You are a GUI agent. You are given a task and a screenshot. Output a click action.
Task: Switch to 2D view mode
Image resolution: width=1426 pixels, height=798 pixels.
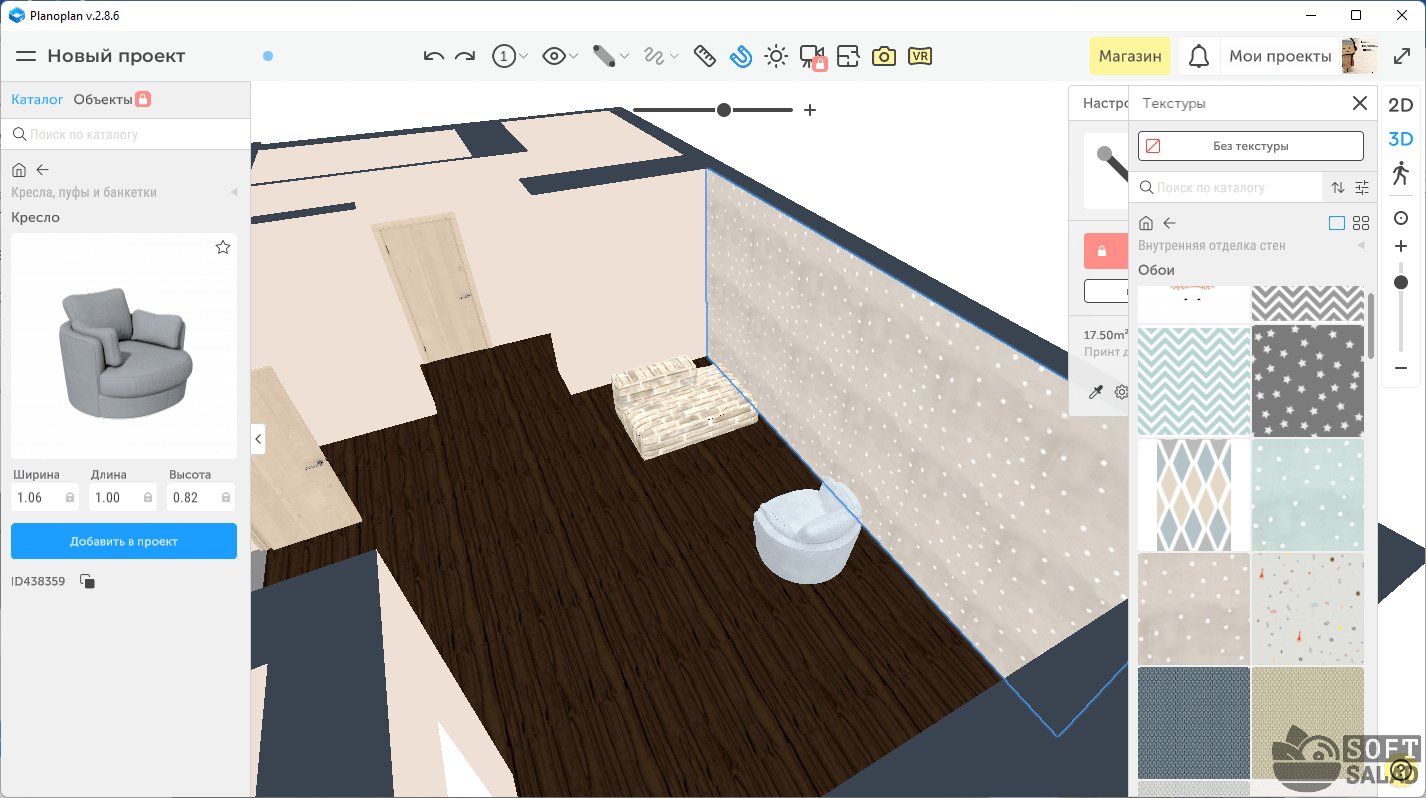(1400, 105)
